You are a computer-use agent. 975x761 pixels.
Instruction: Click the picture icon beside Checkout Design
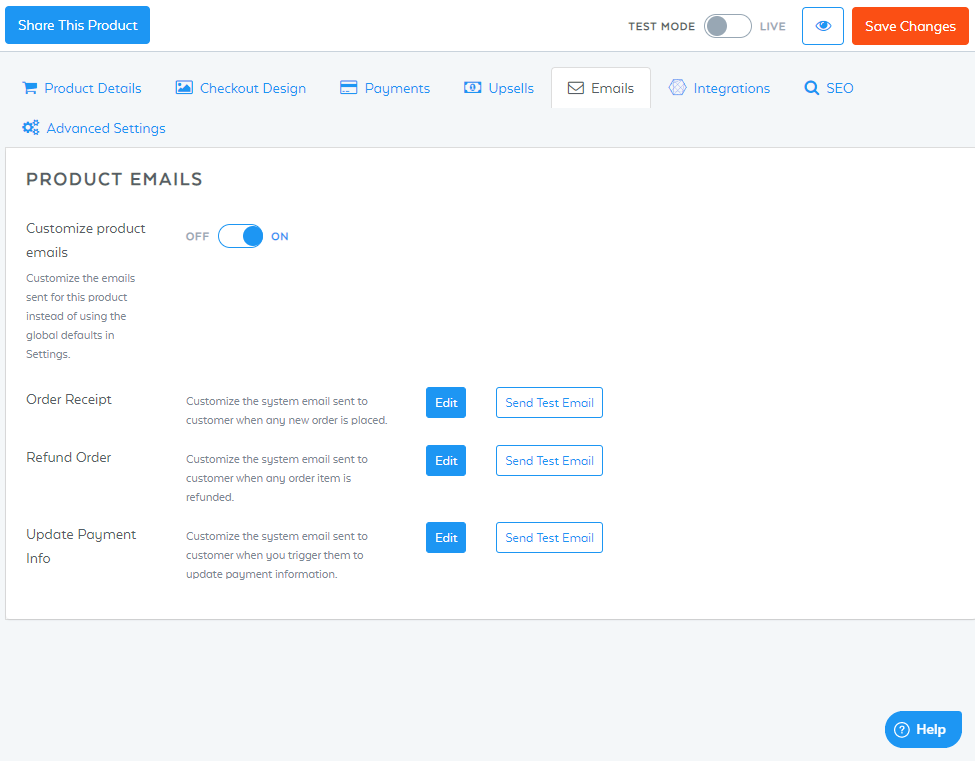point(184,88)
